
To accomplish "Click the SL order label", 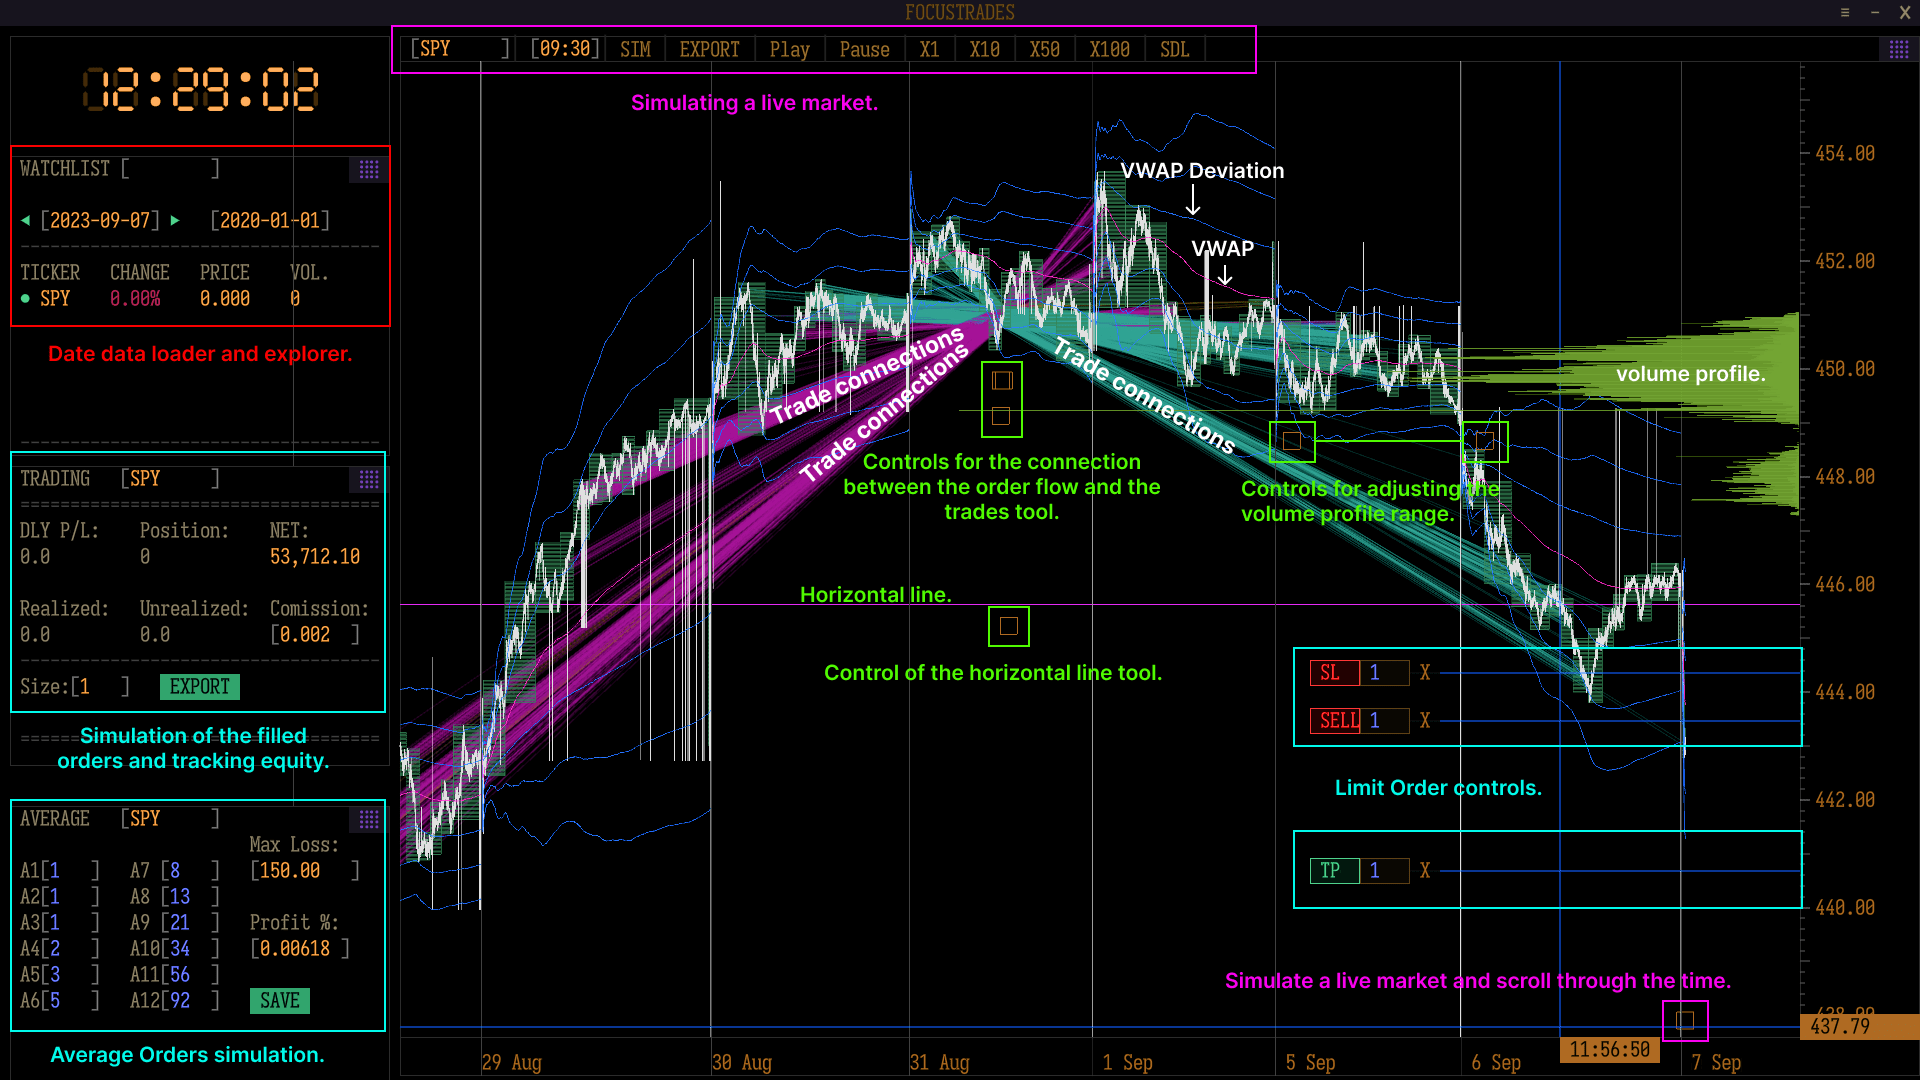I will tap(1335, 672).
